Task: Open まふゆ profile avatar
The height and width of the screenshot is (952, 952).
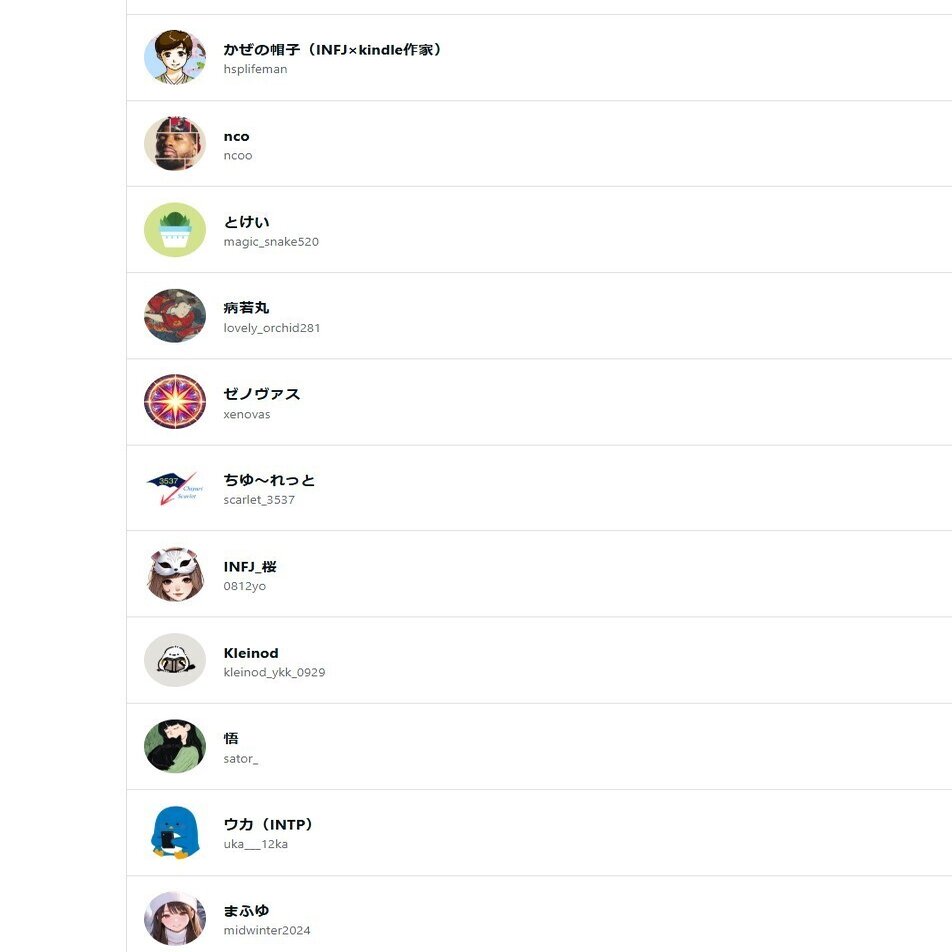Action: point(175,919)
